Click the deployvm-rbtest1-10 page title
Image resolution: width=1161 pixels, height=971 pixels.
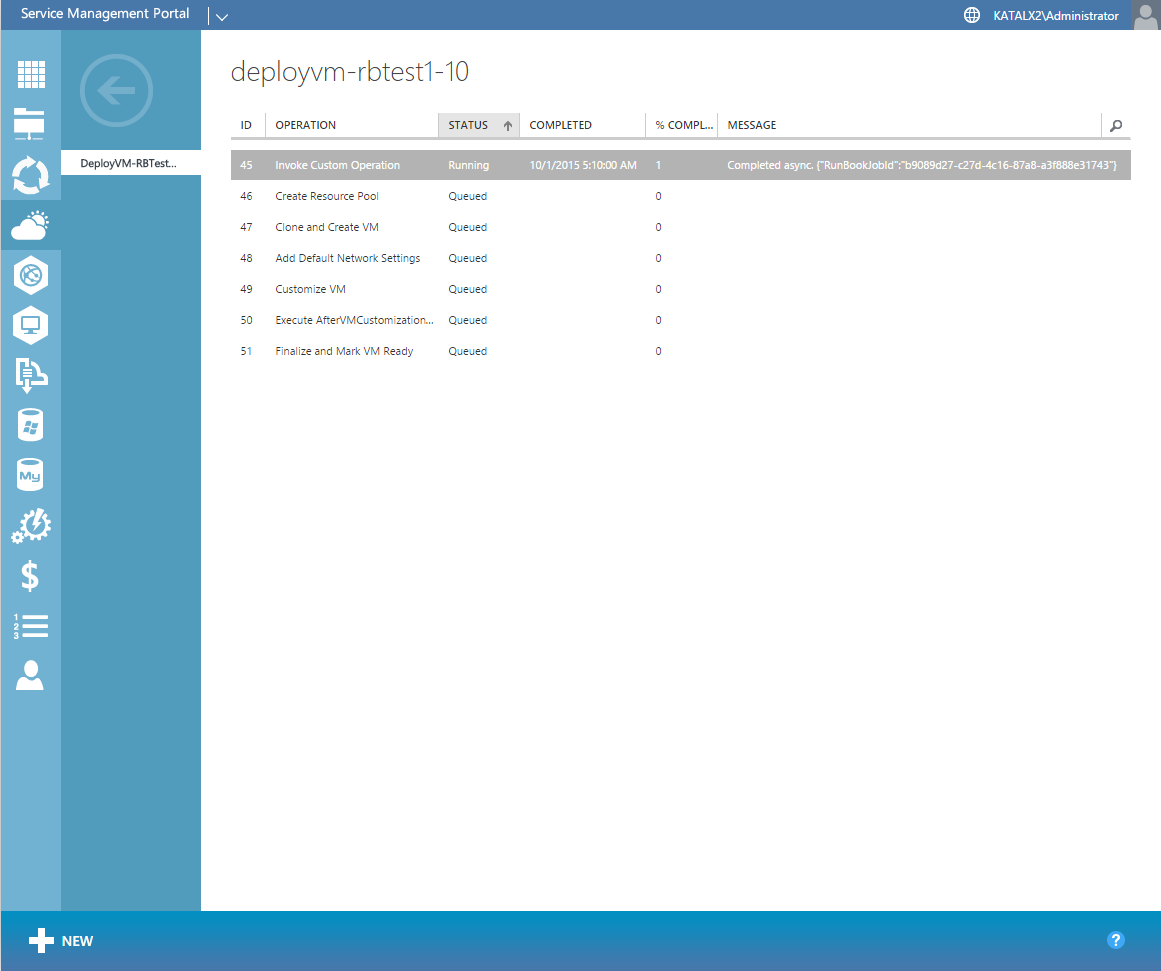349,72
